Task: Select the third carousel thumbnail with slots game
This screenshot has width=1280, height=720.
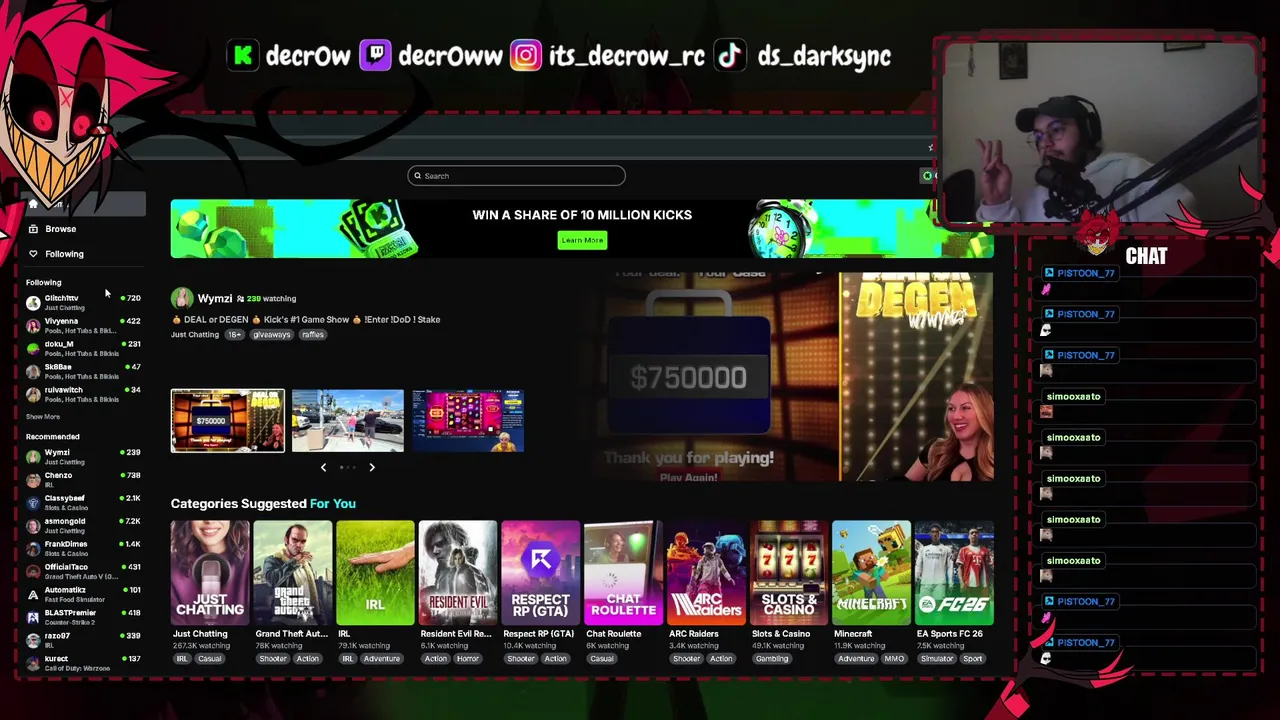Action: tap(468, 421)
